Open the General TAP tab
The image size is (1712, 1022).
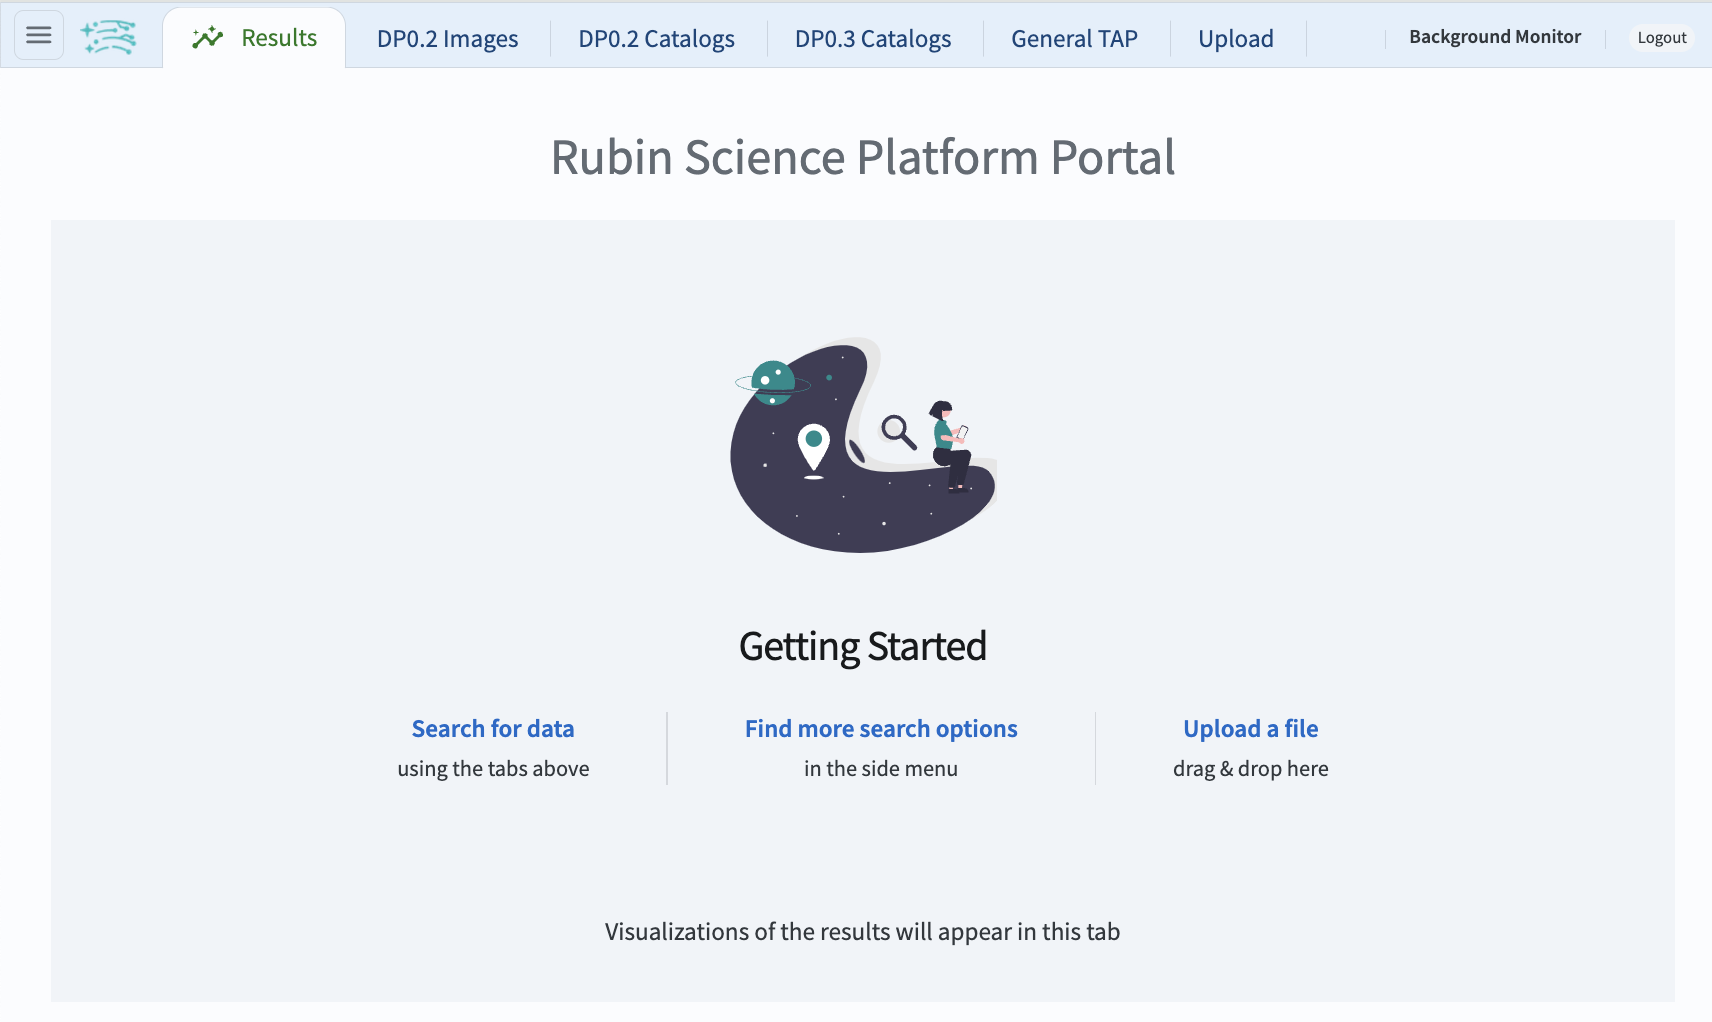point(1074,38)
